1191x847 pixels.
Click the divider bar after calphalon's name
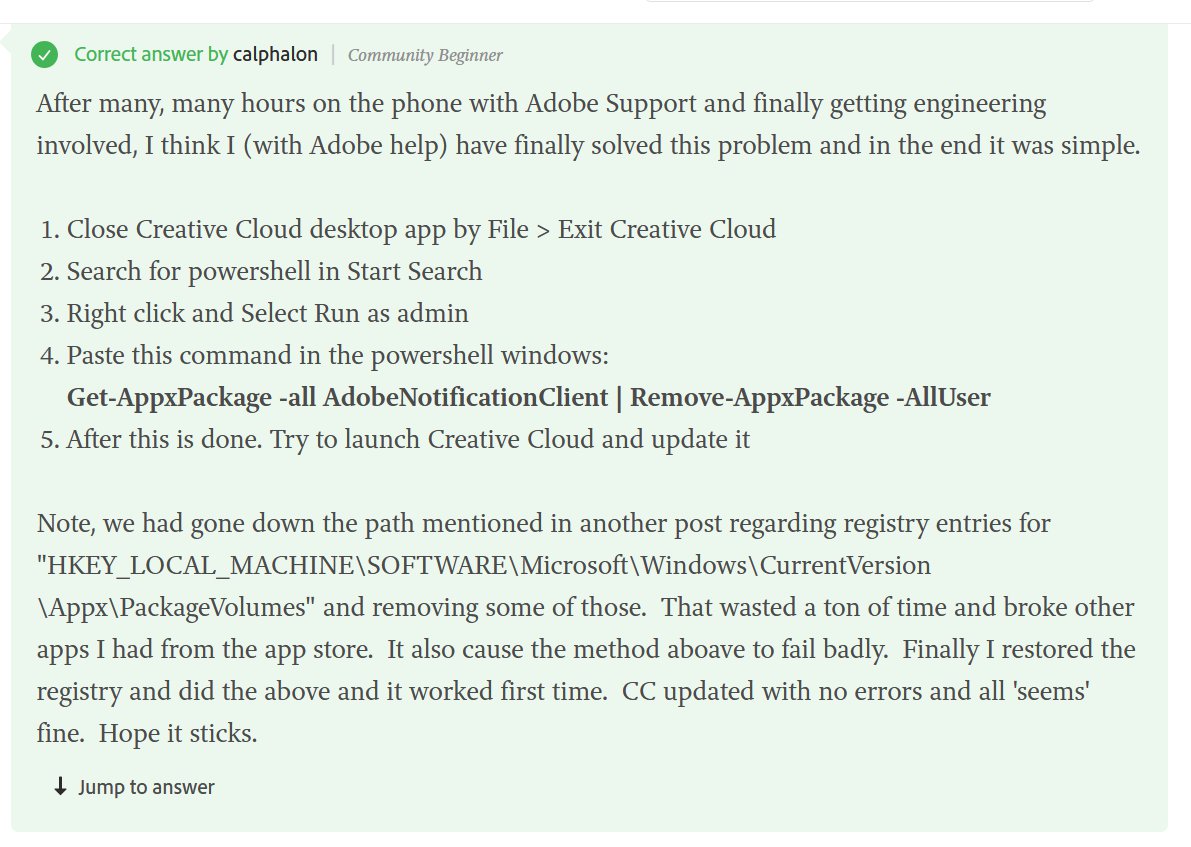[331, 54]
